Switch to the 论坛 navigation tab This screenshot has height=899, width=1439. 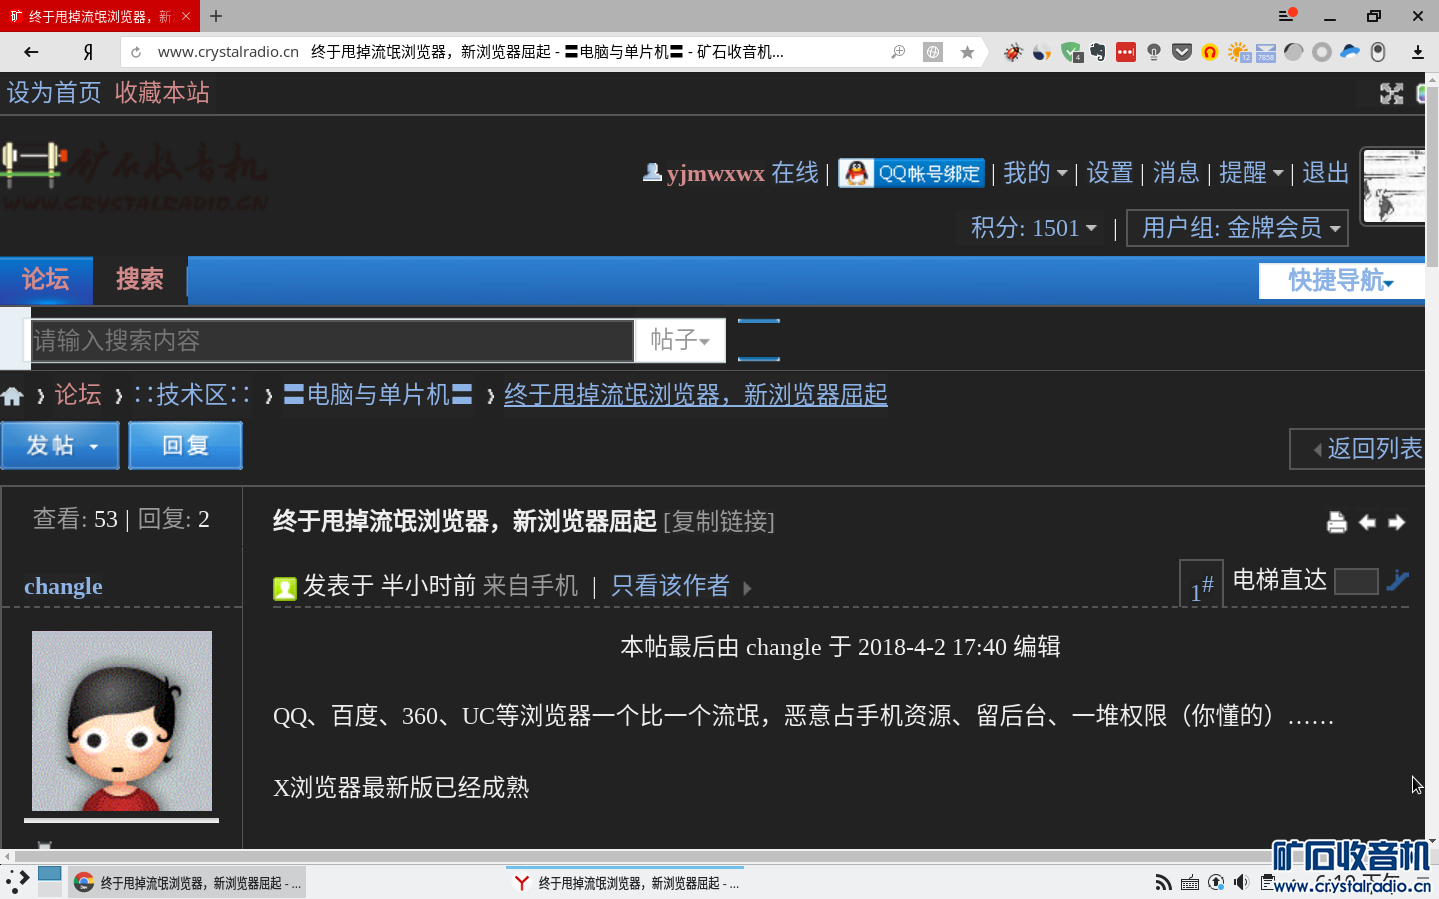point(46,280)
